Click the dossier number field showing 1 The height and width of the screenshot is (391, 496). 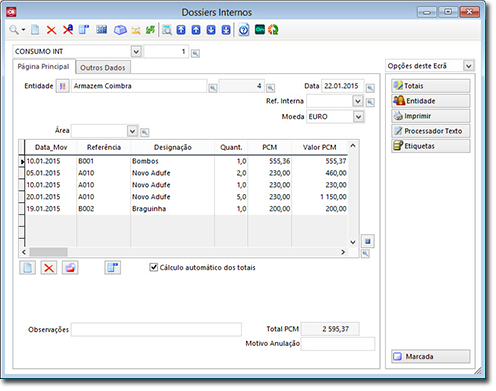coord(166,52)
